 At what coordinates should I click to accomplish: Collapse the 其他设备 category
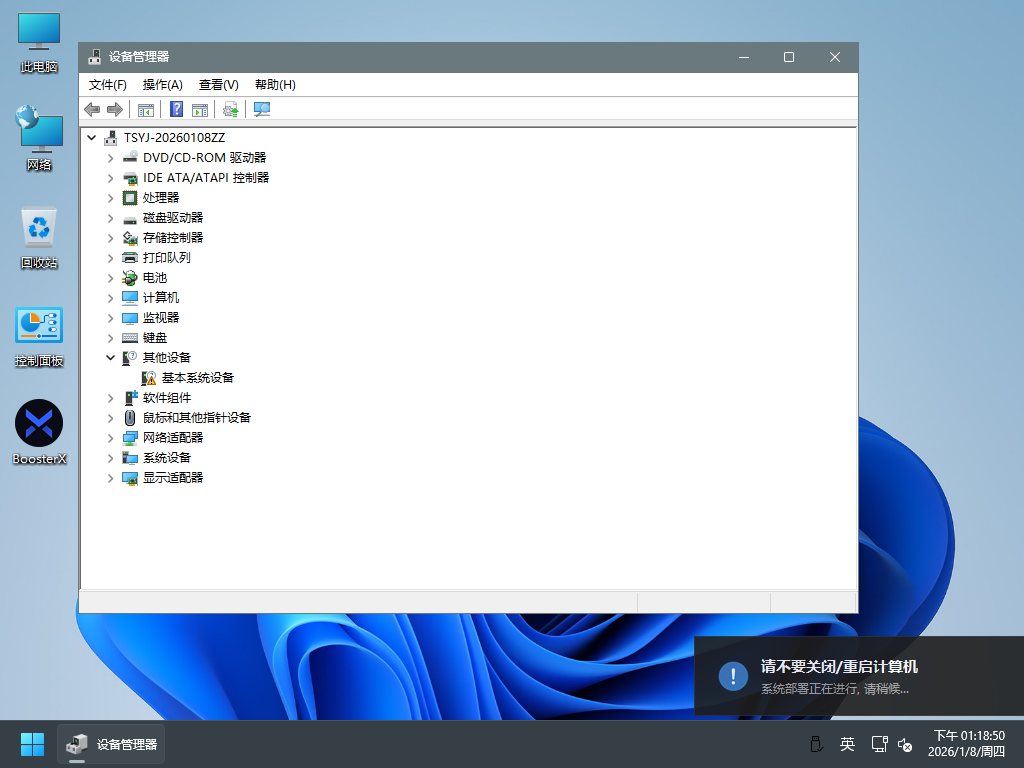click(111, 357)
